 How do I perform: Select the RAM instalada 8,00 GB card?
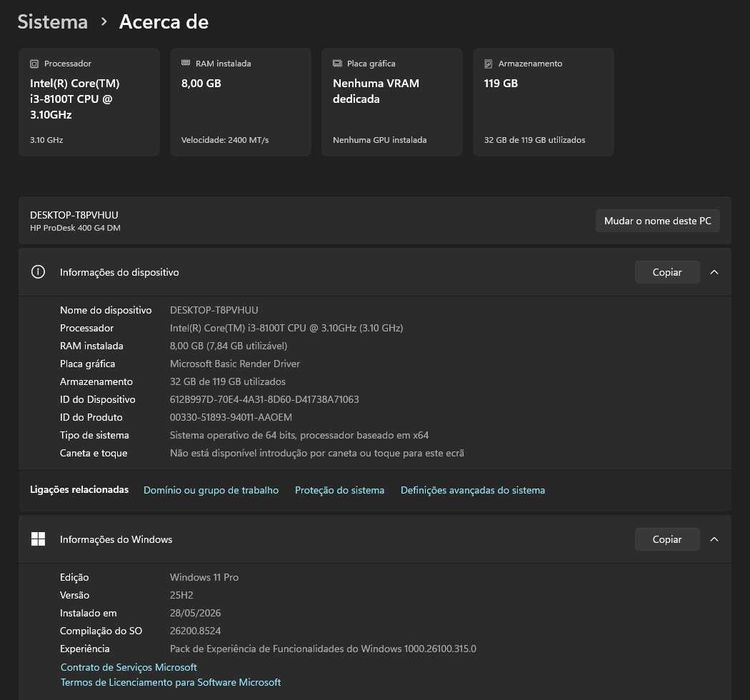click(x=241, y=102)
